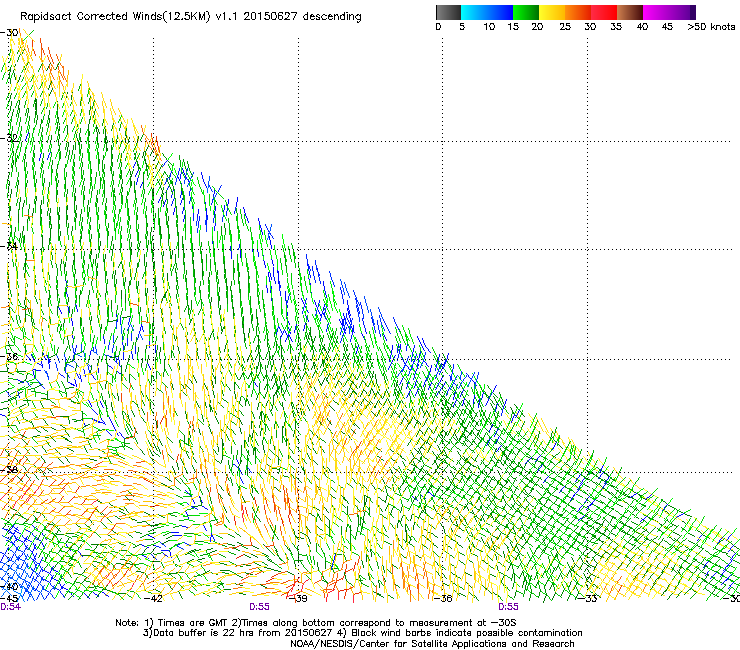Click the "45" label under the color bar
The width and height of the screenshot is (740, 650).
pos(667,27)
